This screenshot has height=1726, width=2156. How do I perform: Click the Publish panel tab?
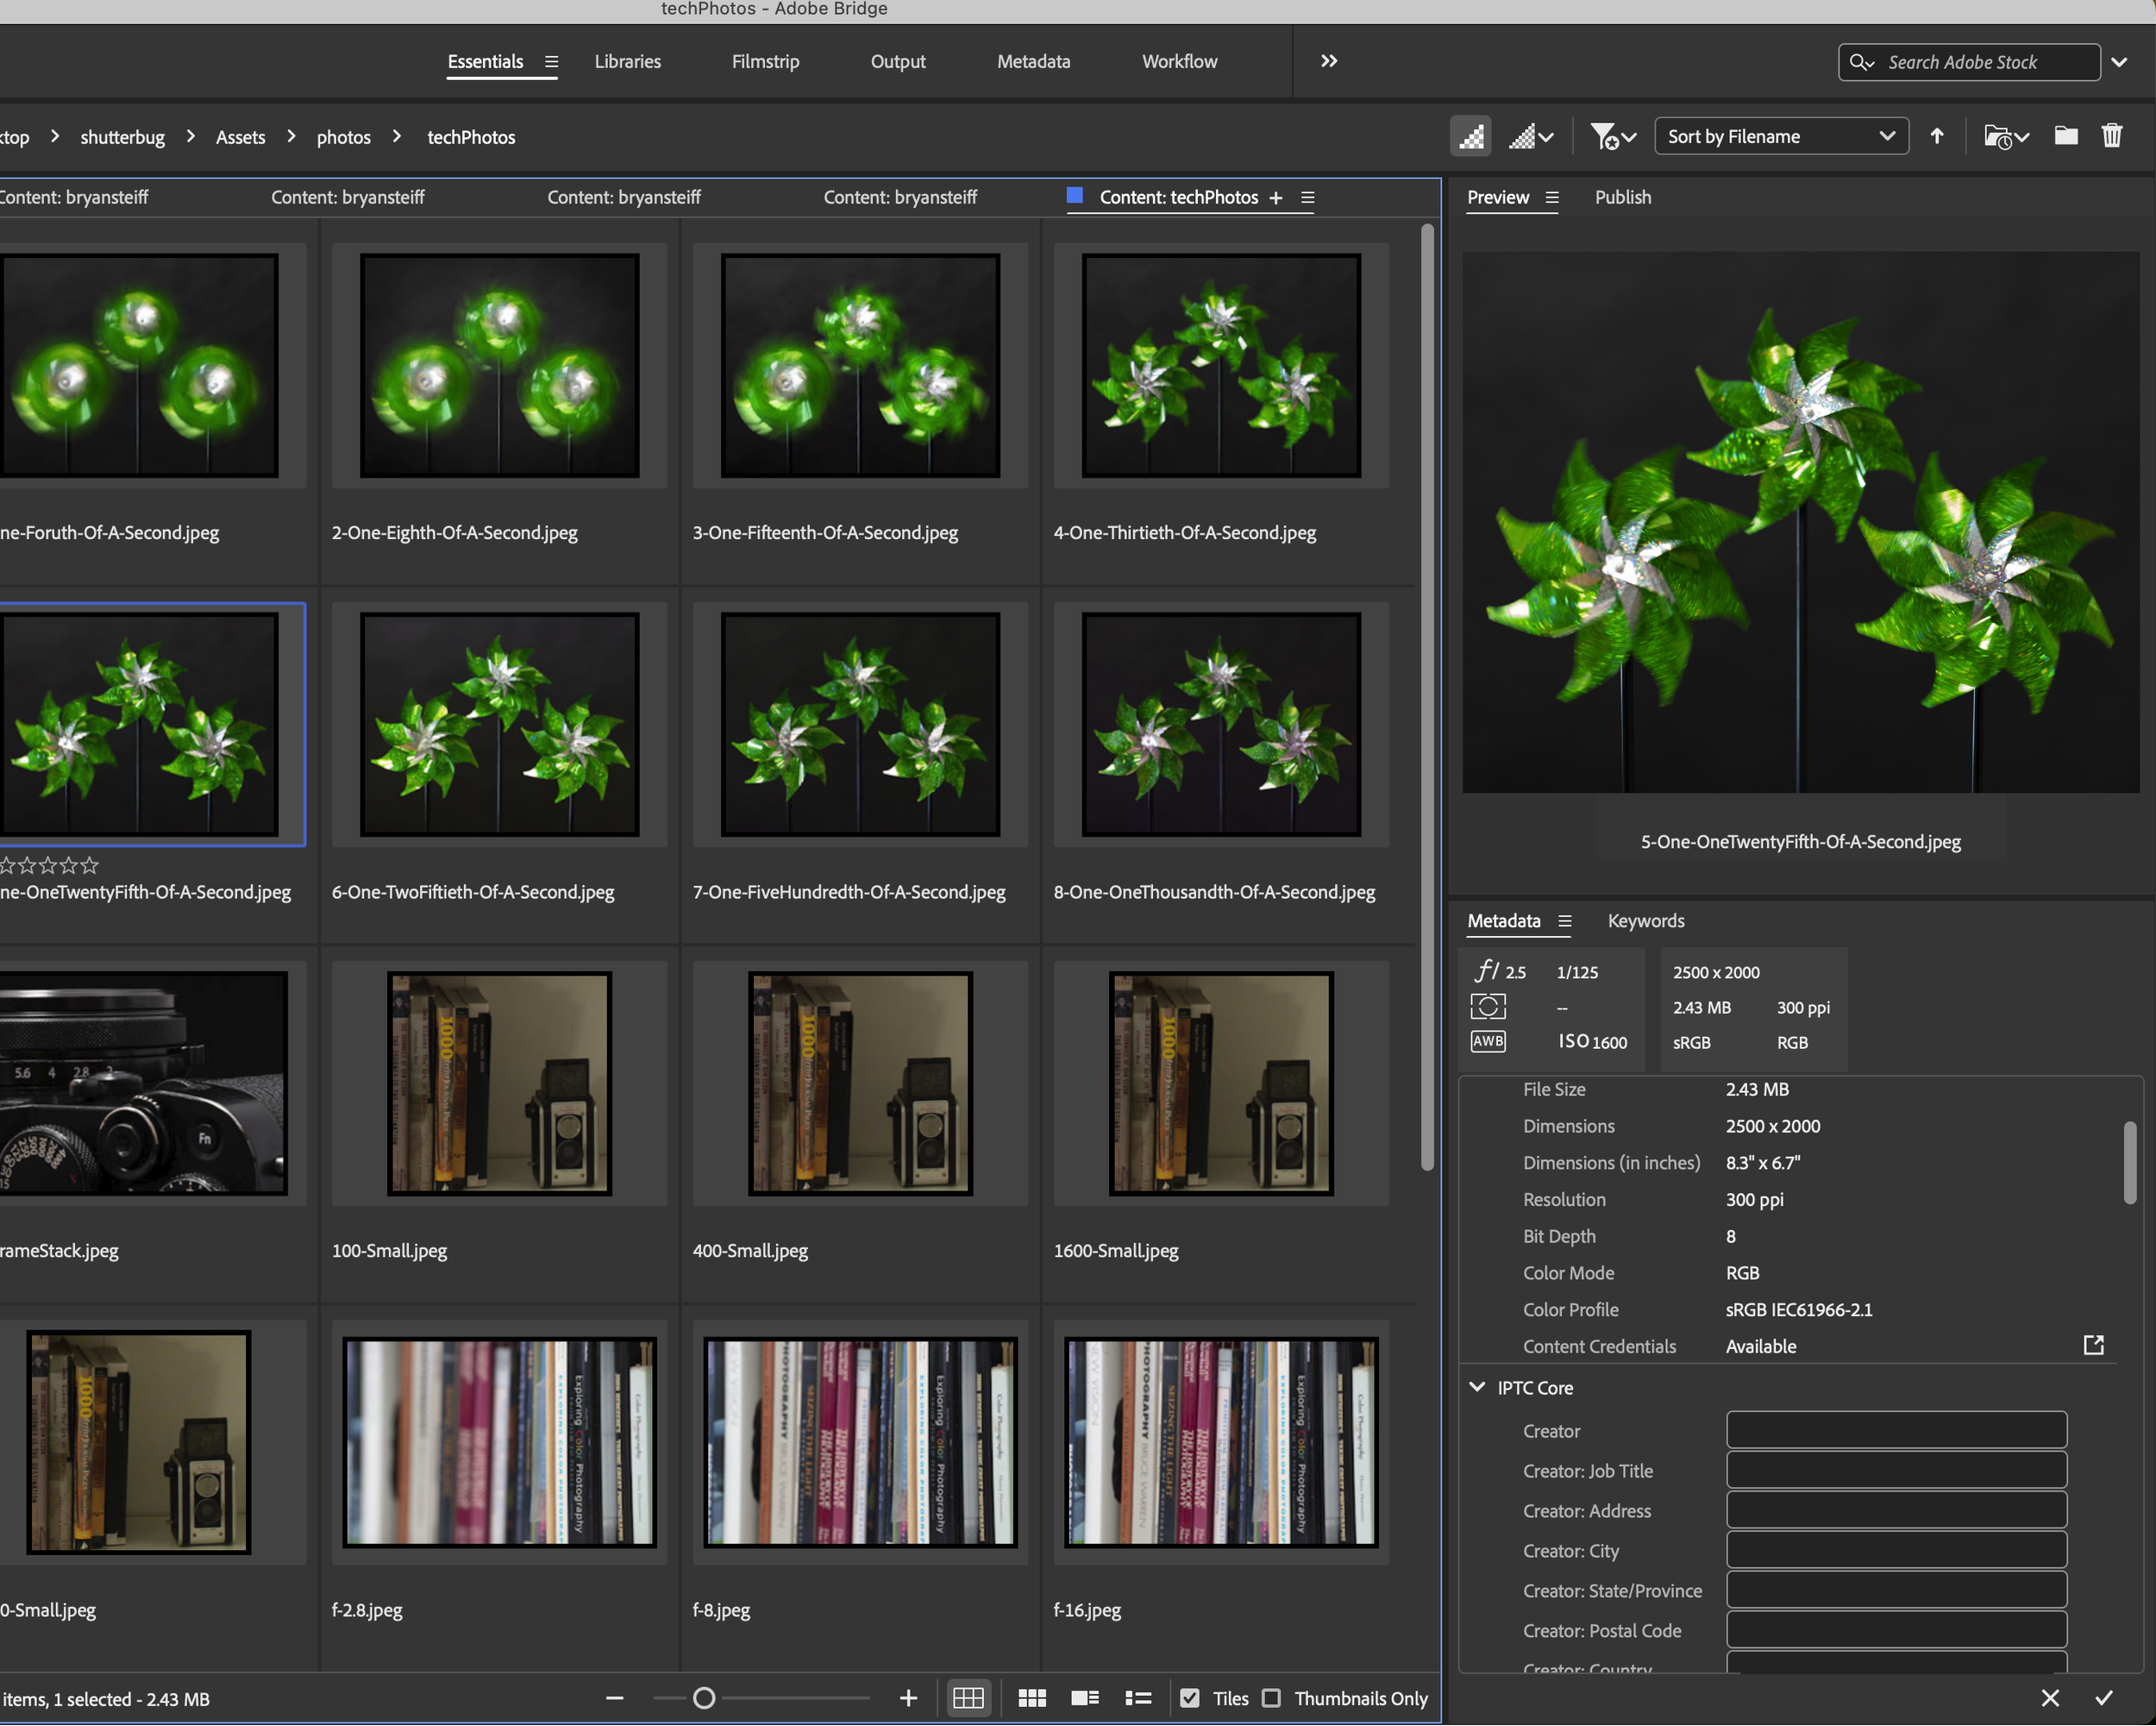point(1622,197)
